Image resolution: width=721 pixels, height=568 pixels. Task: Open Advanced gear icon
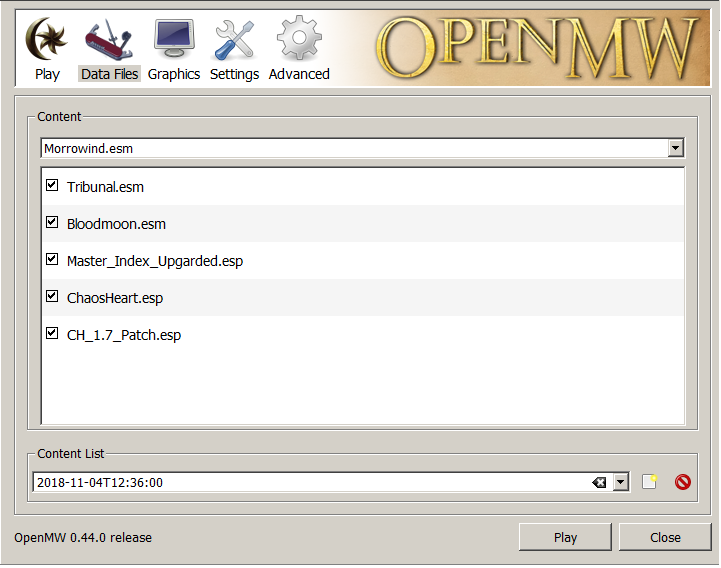pyautogui.click(x=299, y=38)
